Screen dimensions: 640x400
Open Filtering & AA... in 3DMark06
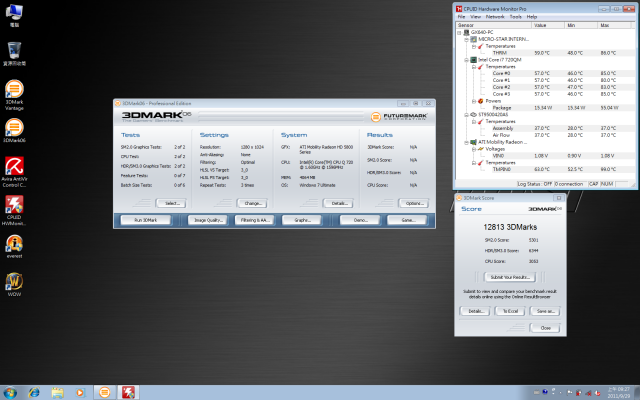pos(255,220)
